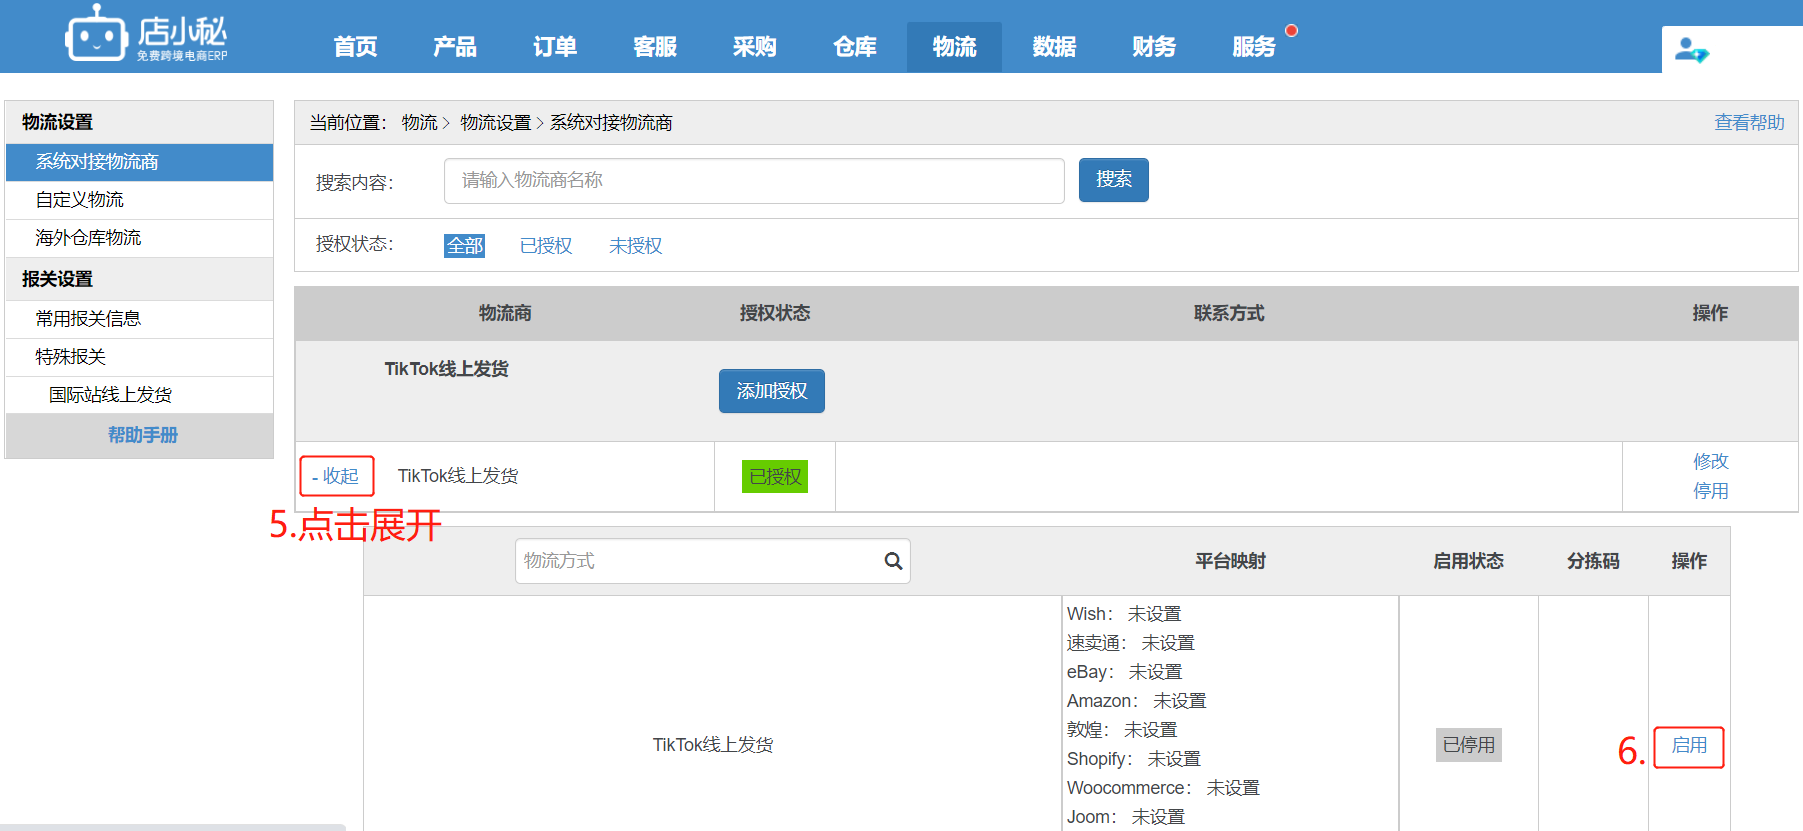Click the horizontal scrollbar at the bottom
This screenshot has width=1803, height=831.
click(173, 827)
